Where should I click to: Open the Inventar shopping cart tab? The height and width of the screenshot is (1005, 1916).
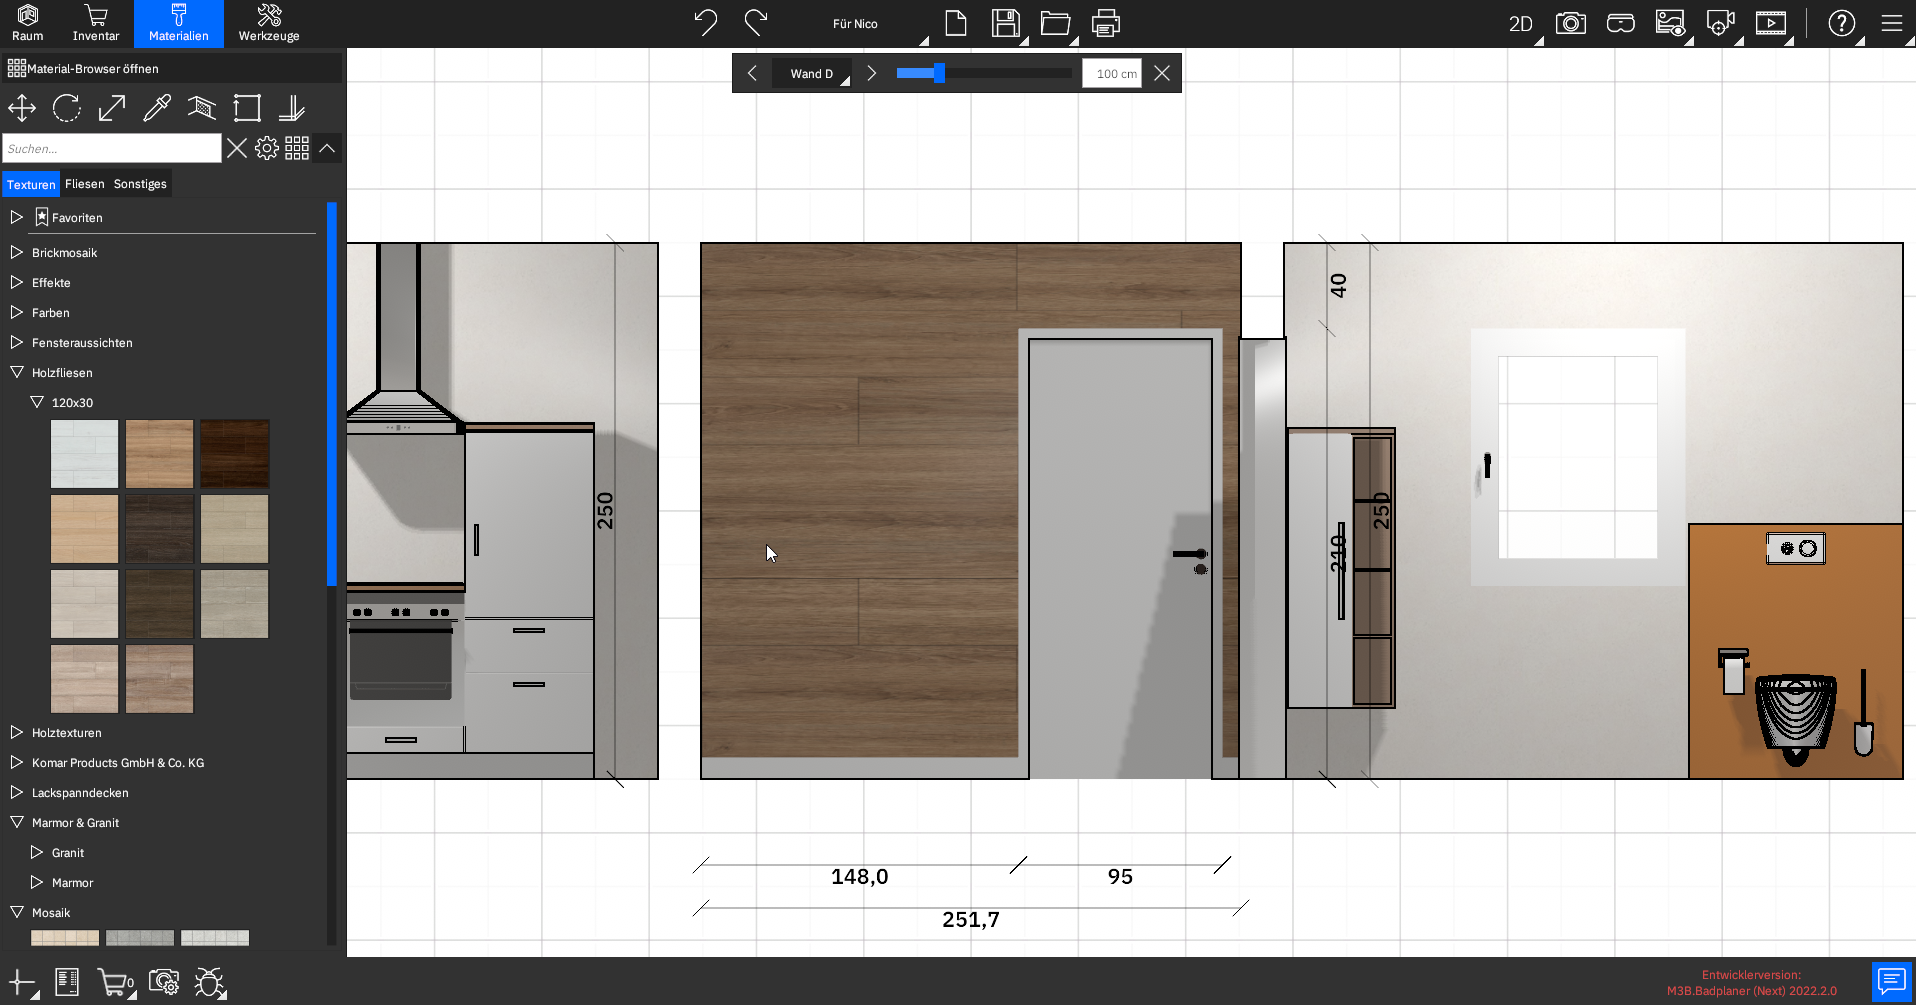click(x=96, y=24)
